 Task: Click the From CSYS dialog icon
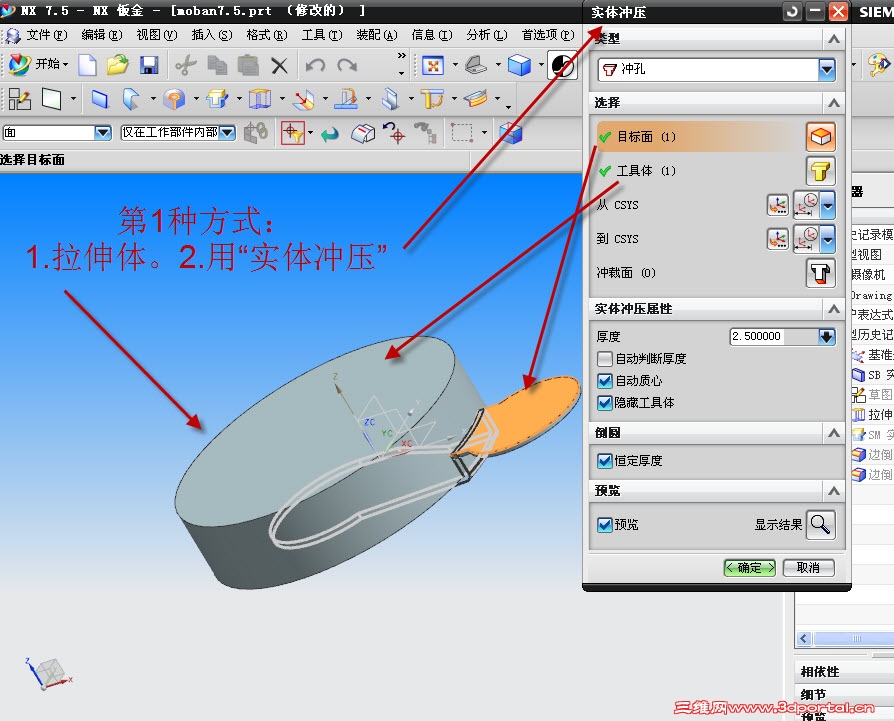click(778, 205)
